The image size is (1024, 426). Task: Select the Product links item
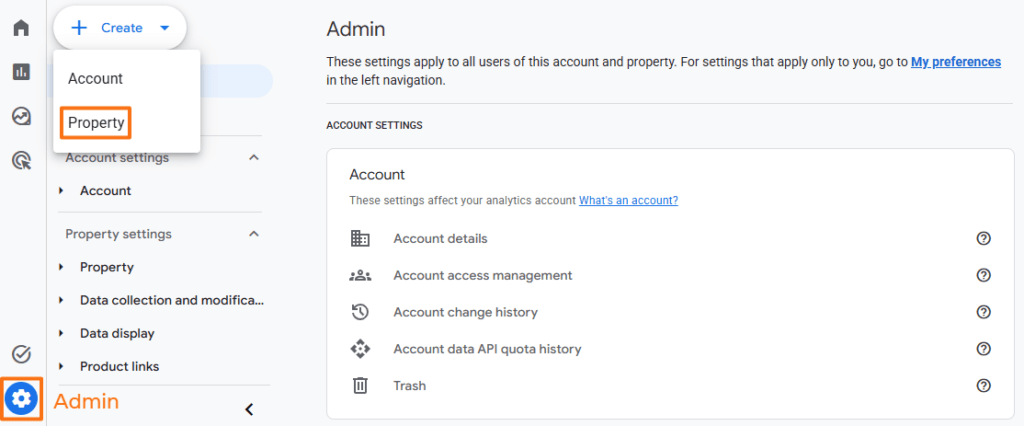point(120,367)
